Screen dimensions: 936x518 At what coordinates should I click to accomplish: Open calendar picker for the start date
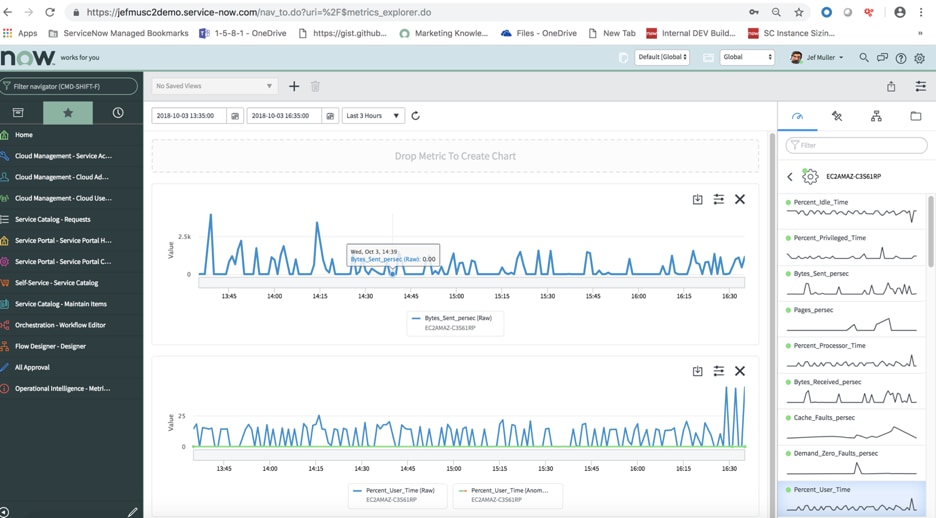tap(235, 116)
